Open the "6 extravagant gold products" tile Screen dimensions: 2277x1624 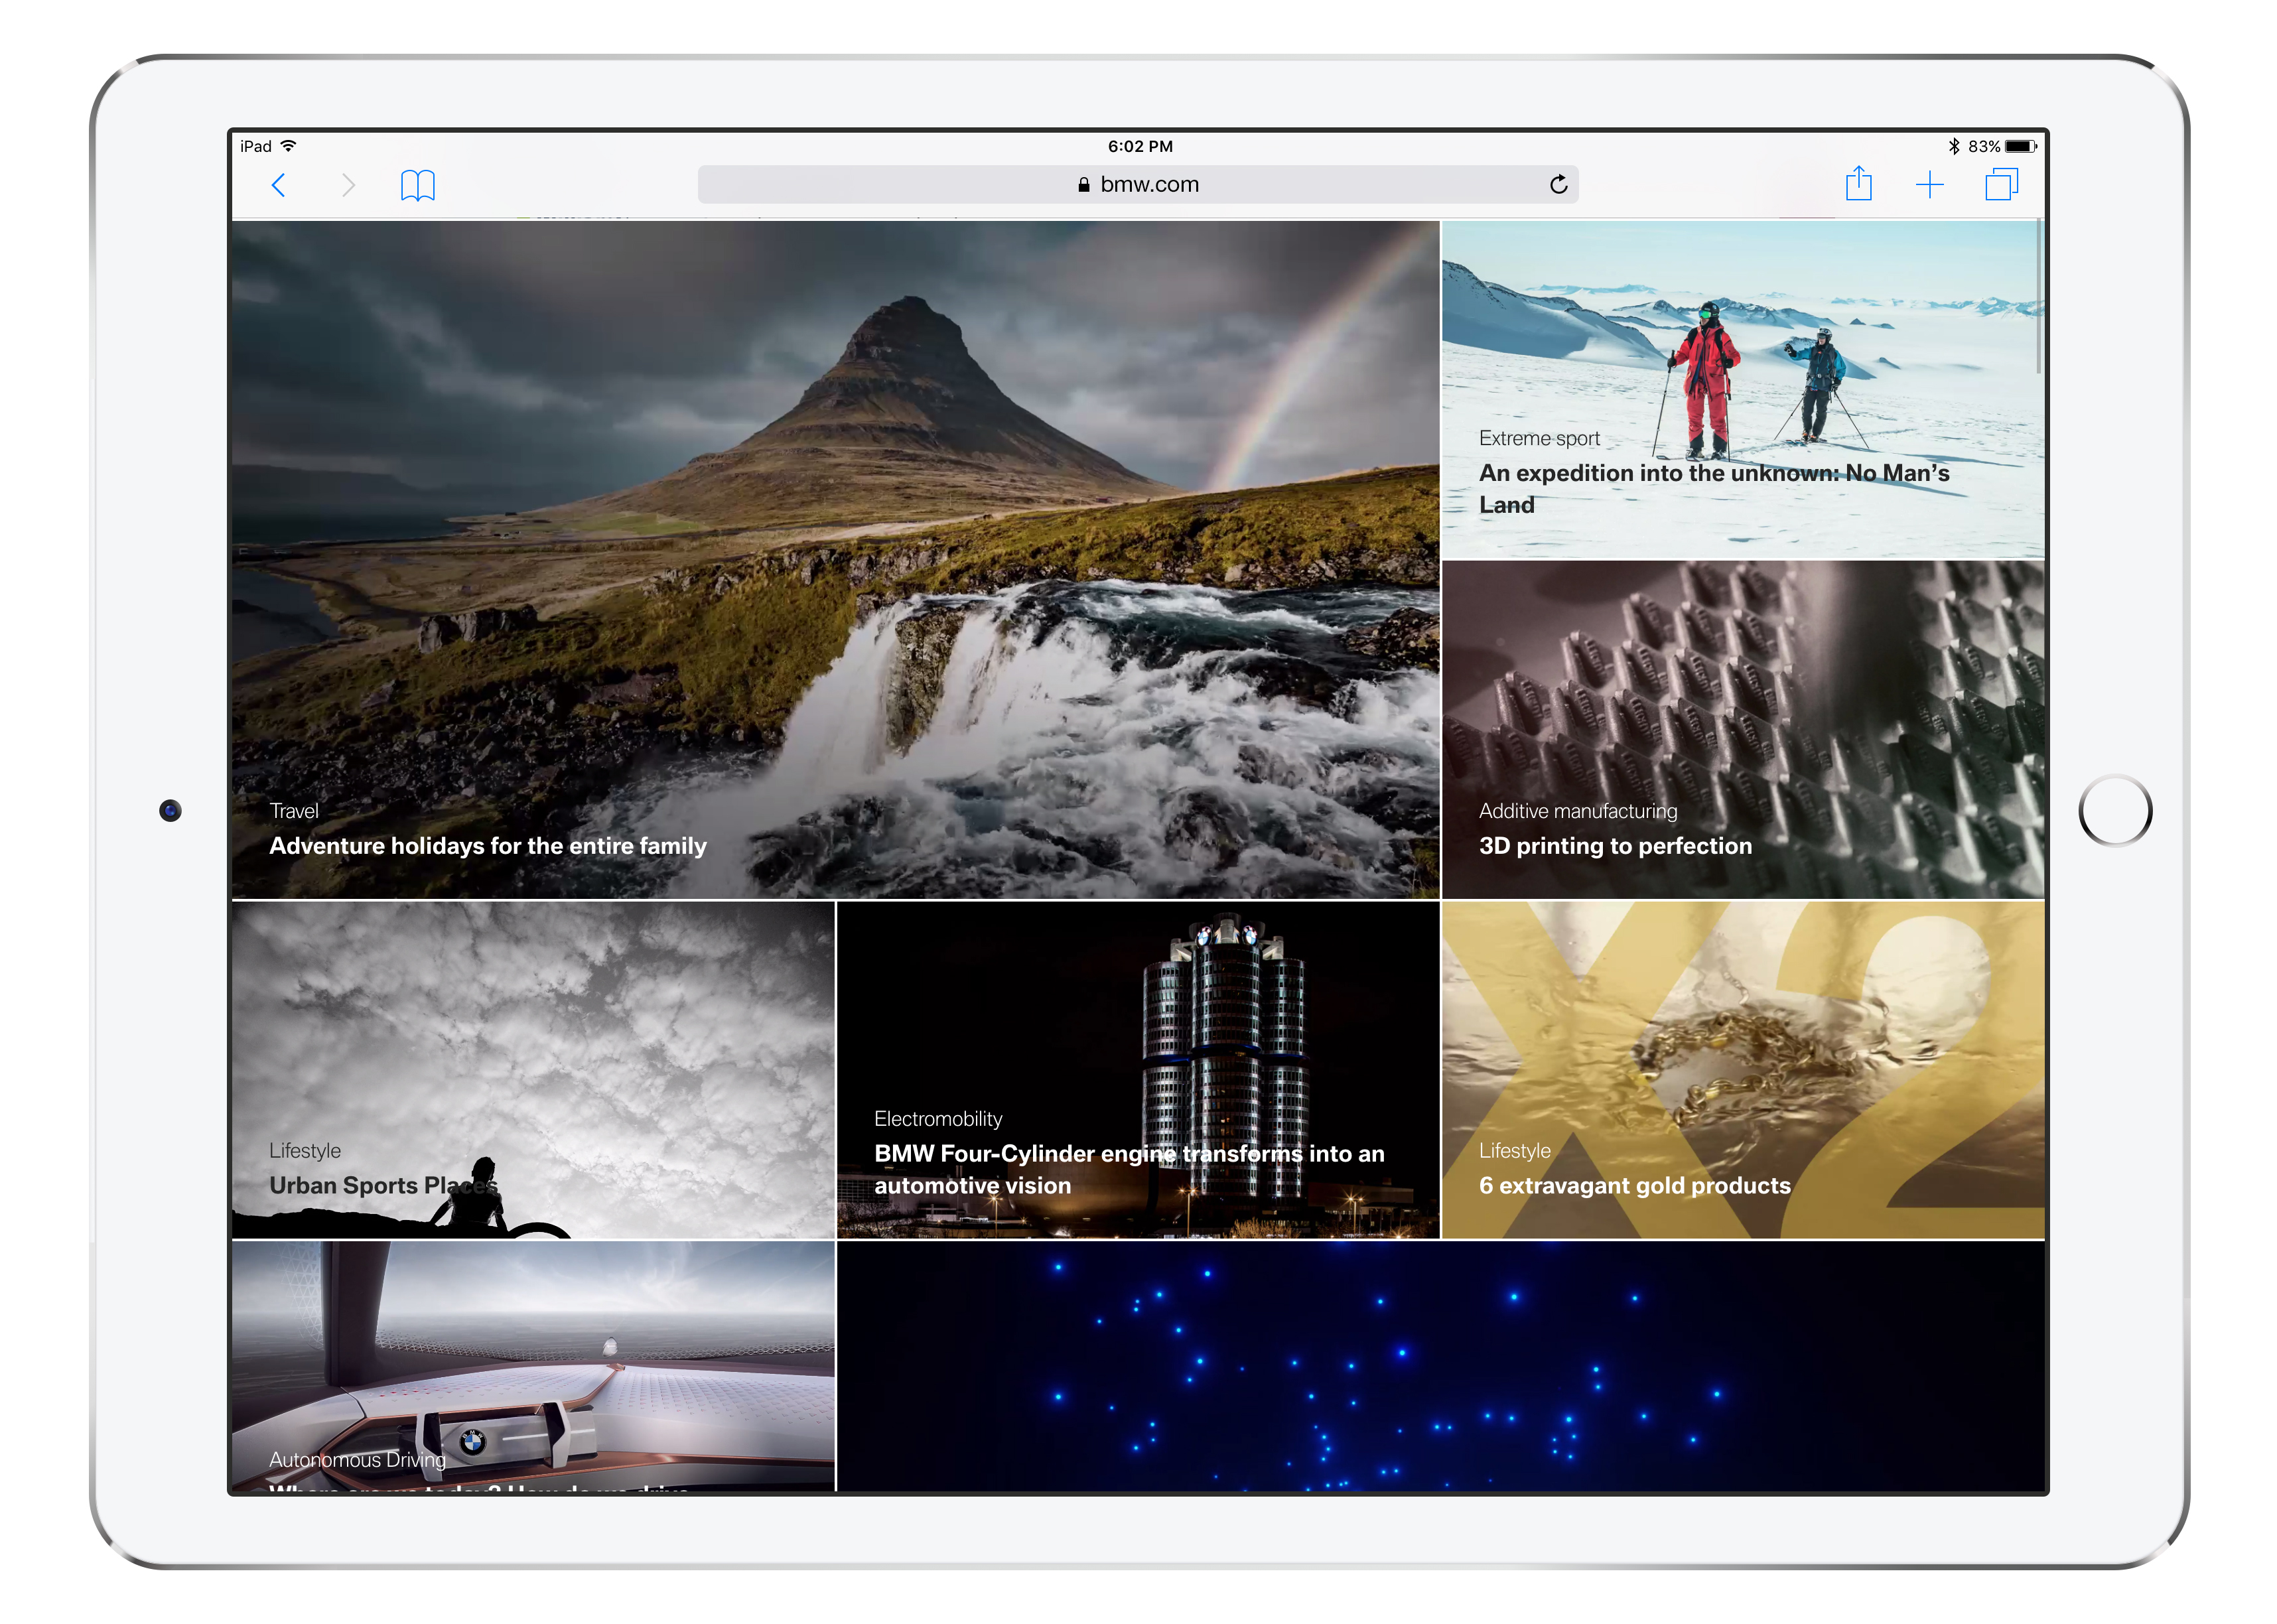tap(1634, 1185)
